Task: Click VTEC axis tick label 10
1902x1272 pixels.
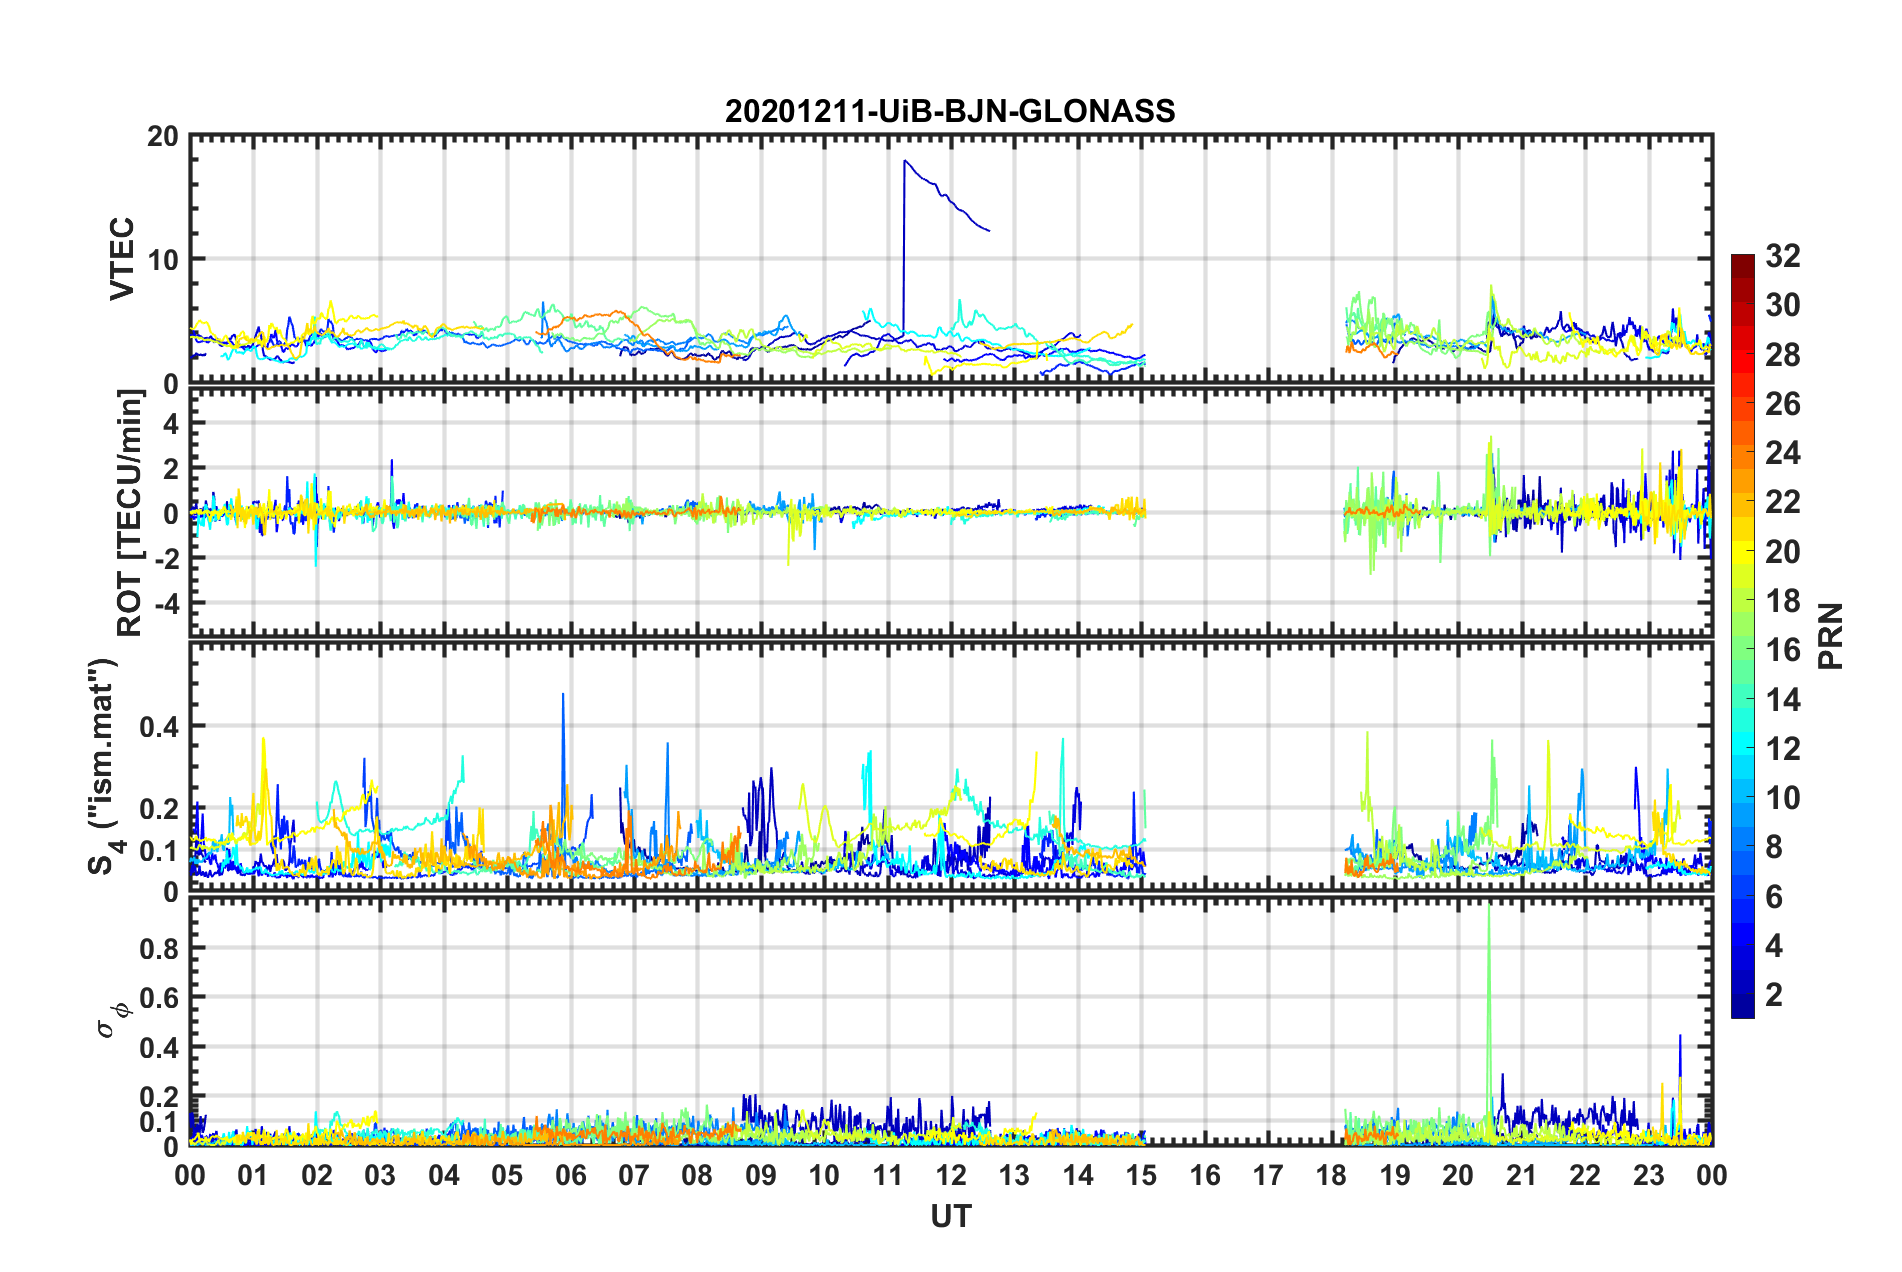Action: [x=163, y=260]
